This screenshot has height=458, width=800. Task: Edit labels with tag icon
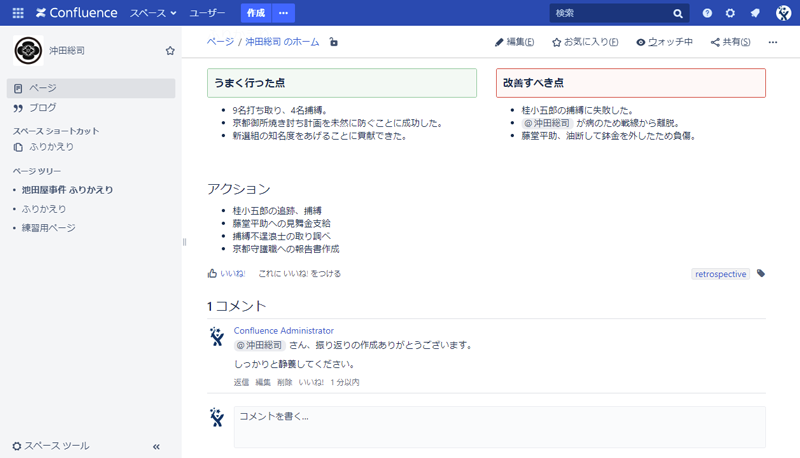point(761,273)
